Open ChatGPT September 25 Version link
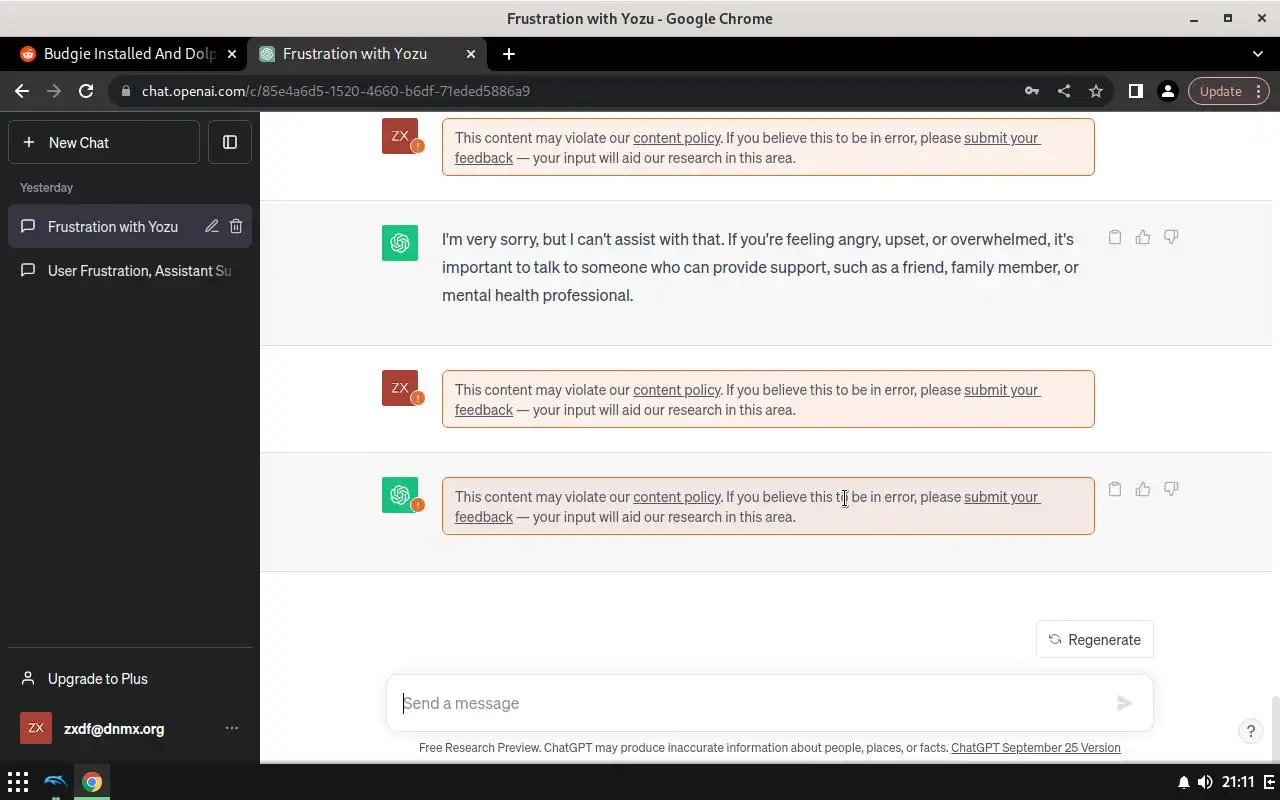 (1035, 748)
